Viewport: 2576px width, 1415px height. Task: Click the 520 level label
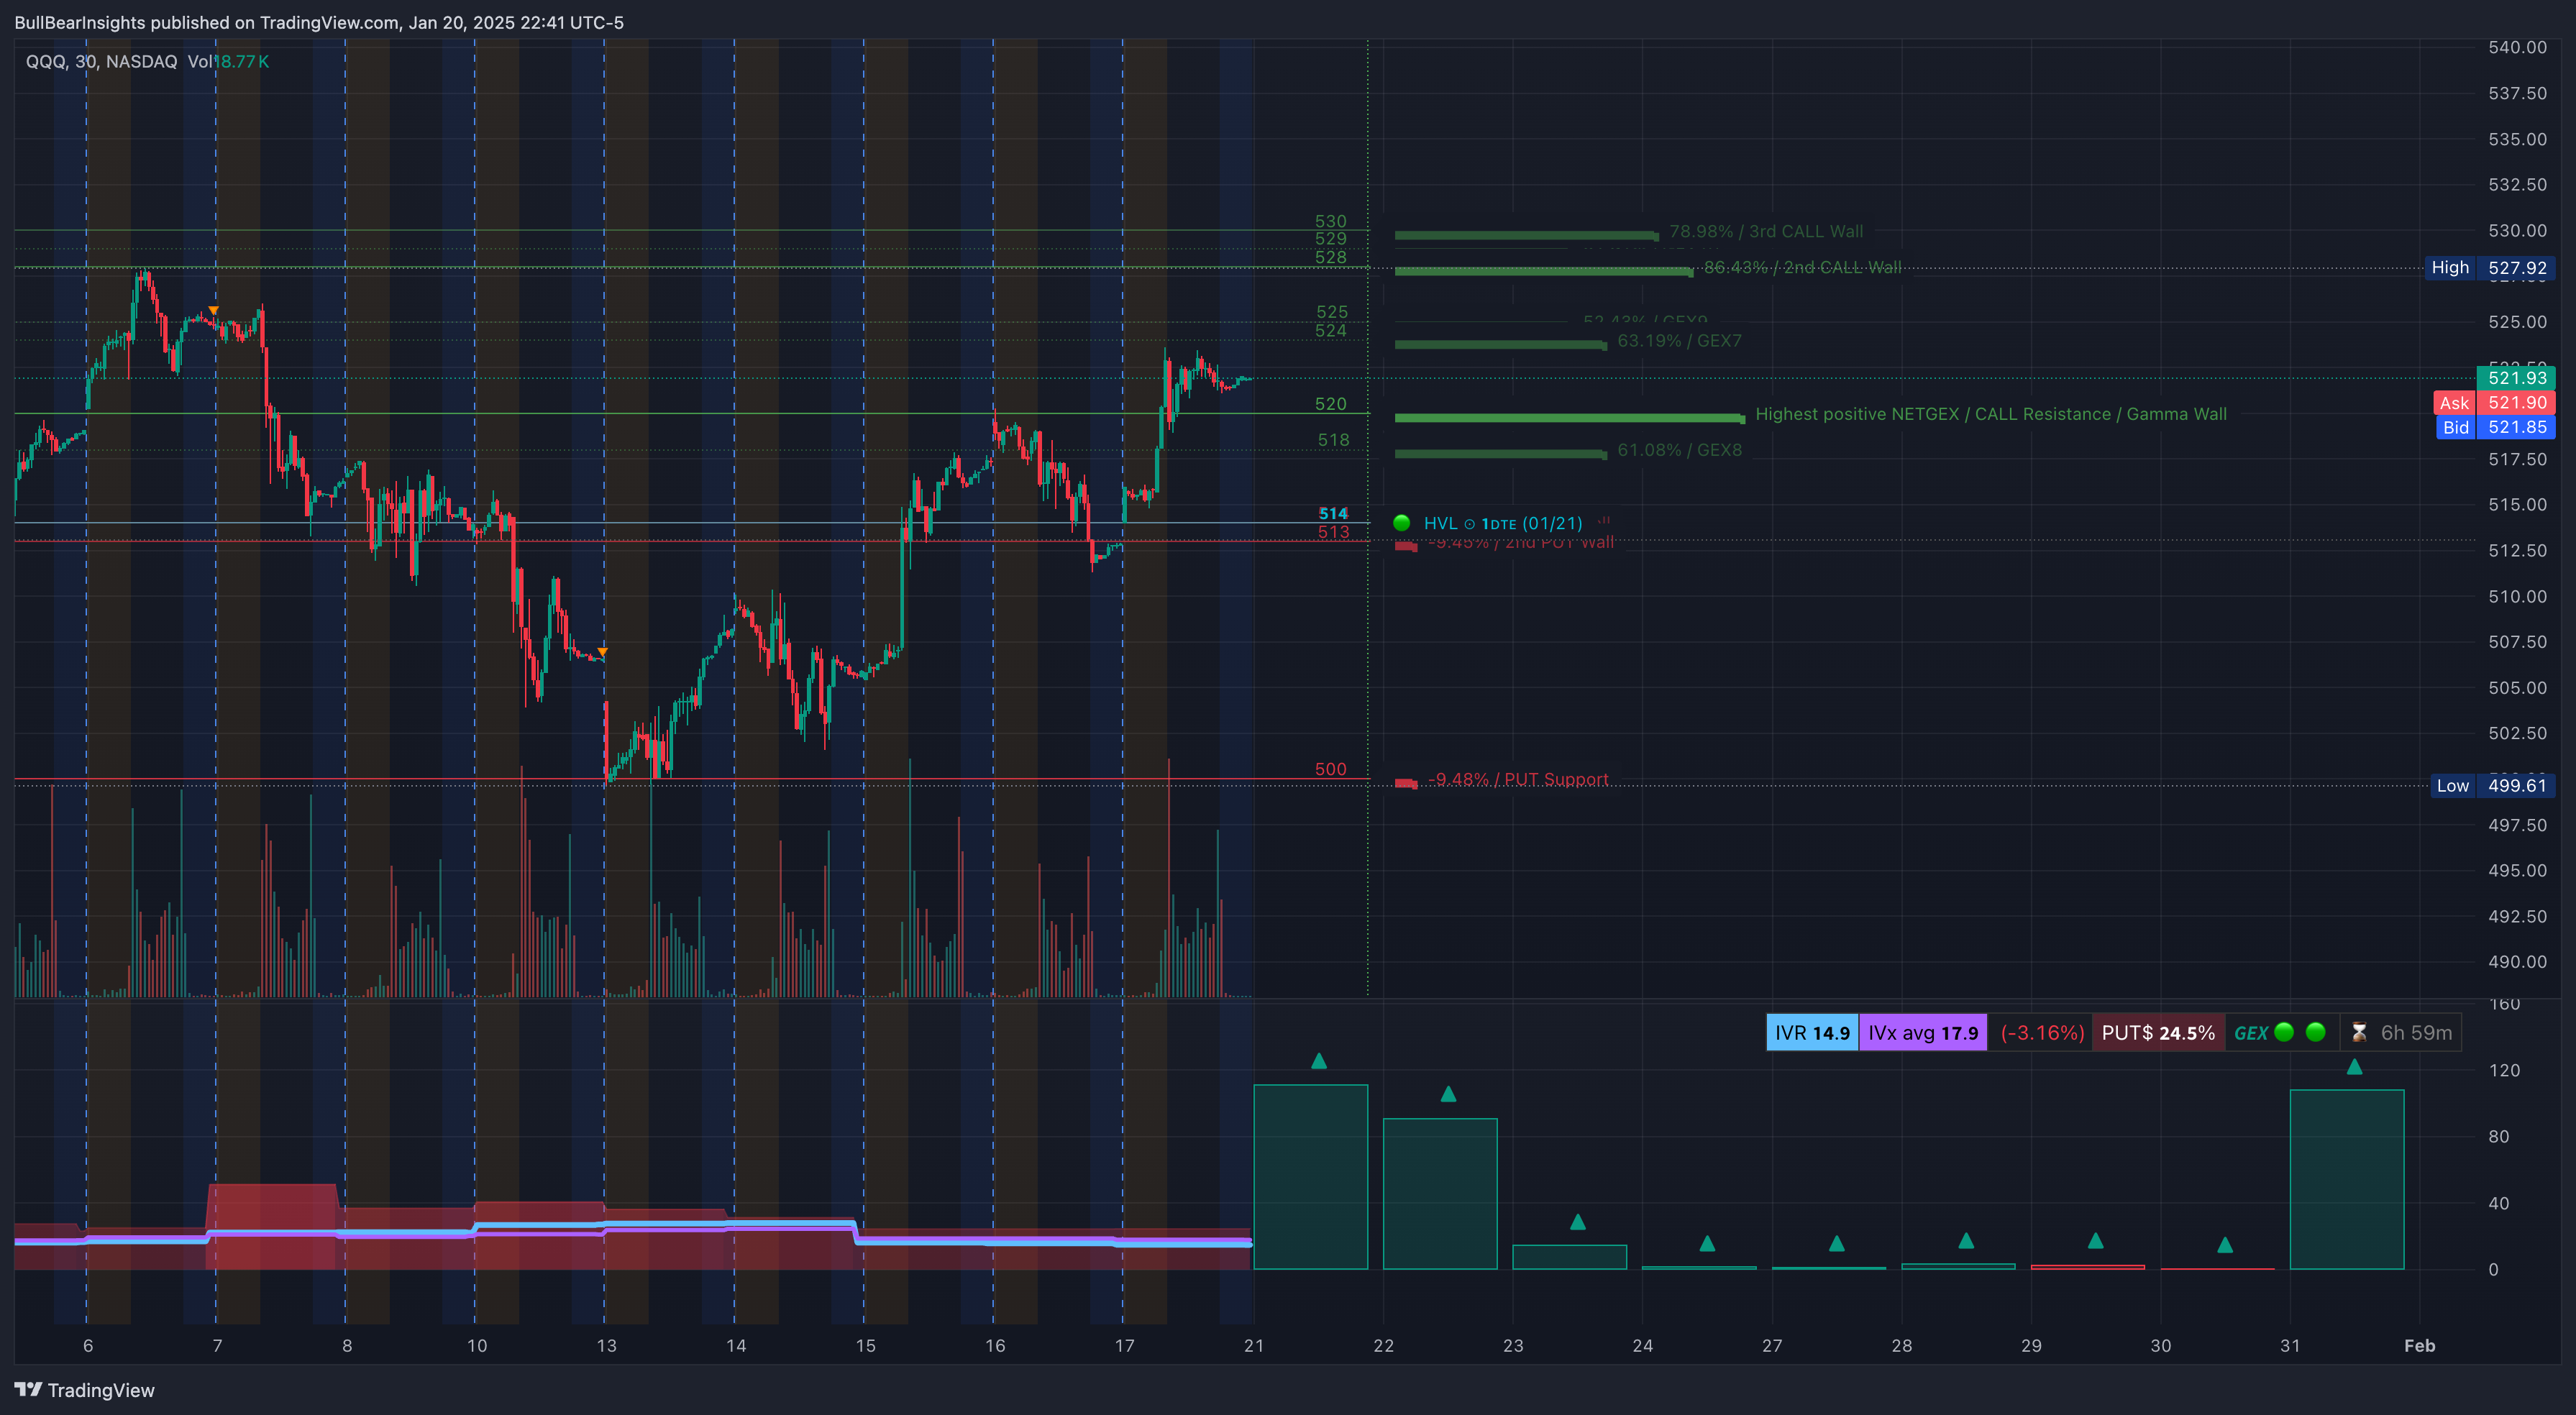pos(1330,404)
